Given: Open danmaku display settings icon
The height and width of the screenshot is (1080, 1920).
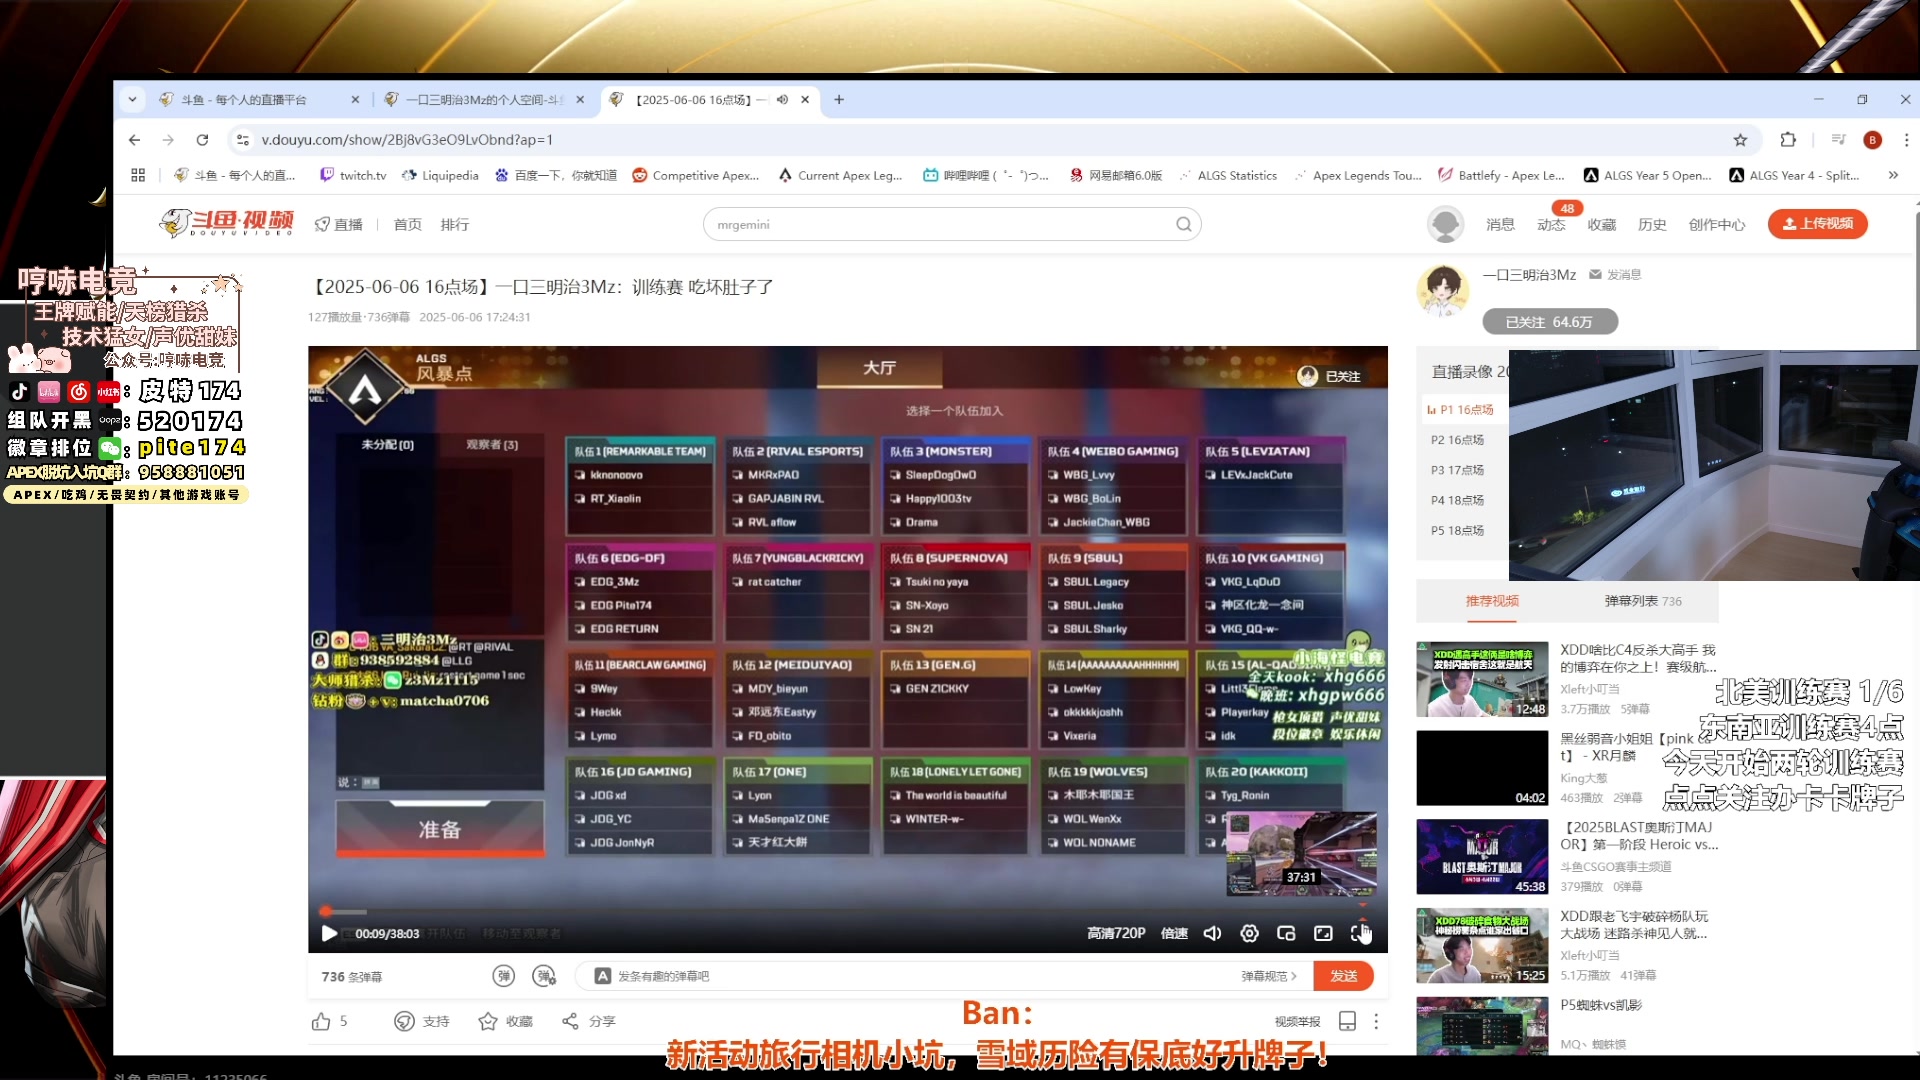Looking at the screenshot, I should tap(544, 976).
